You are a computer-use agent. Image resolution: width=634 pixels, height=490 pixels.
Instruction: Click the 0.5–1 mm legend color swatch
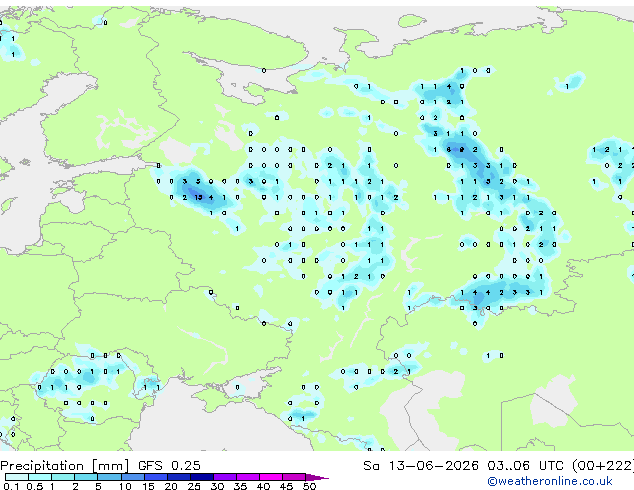(x=40, y=477)
